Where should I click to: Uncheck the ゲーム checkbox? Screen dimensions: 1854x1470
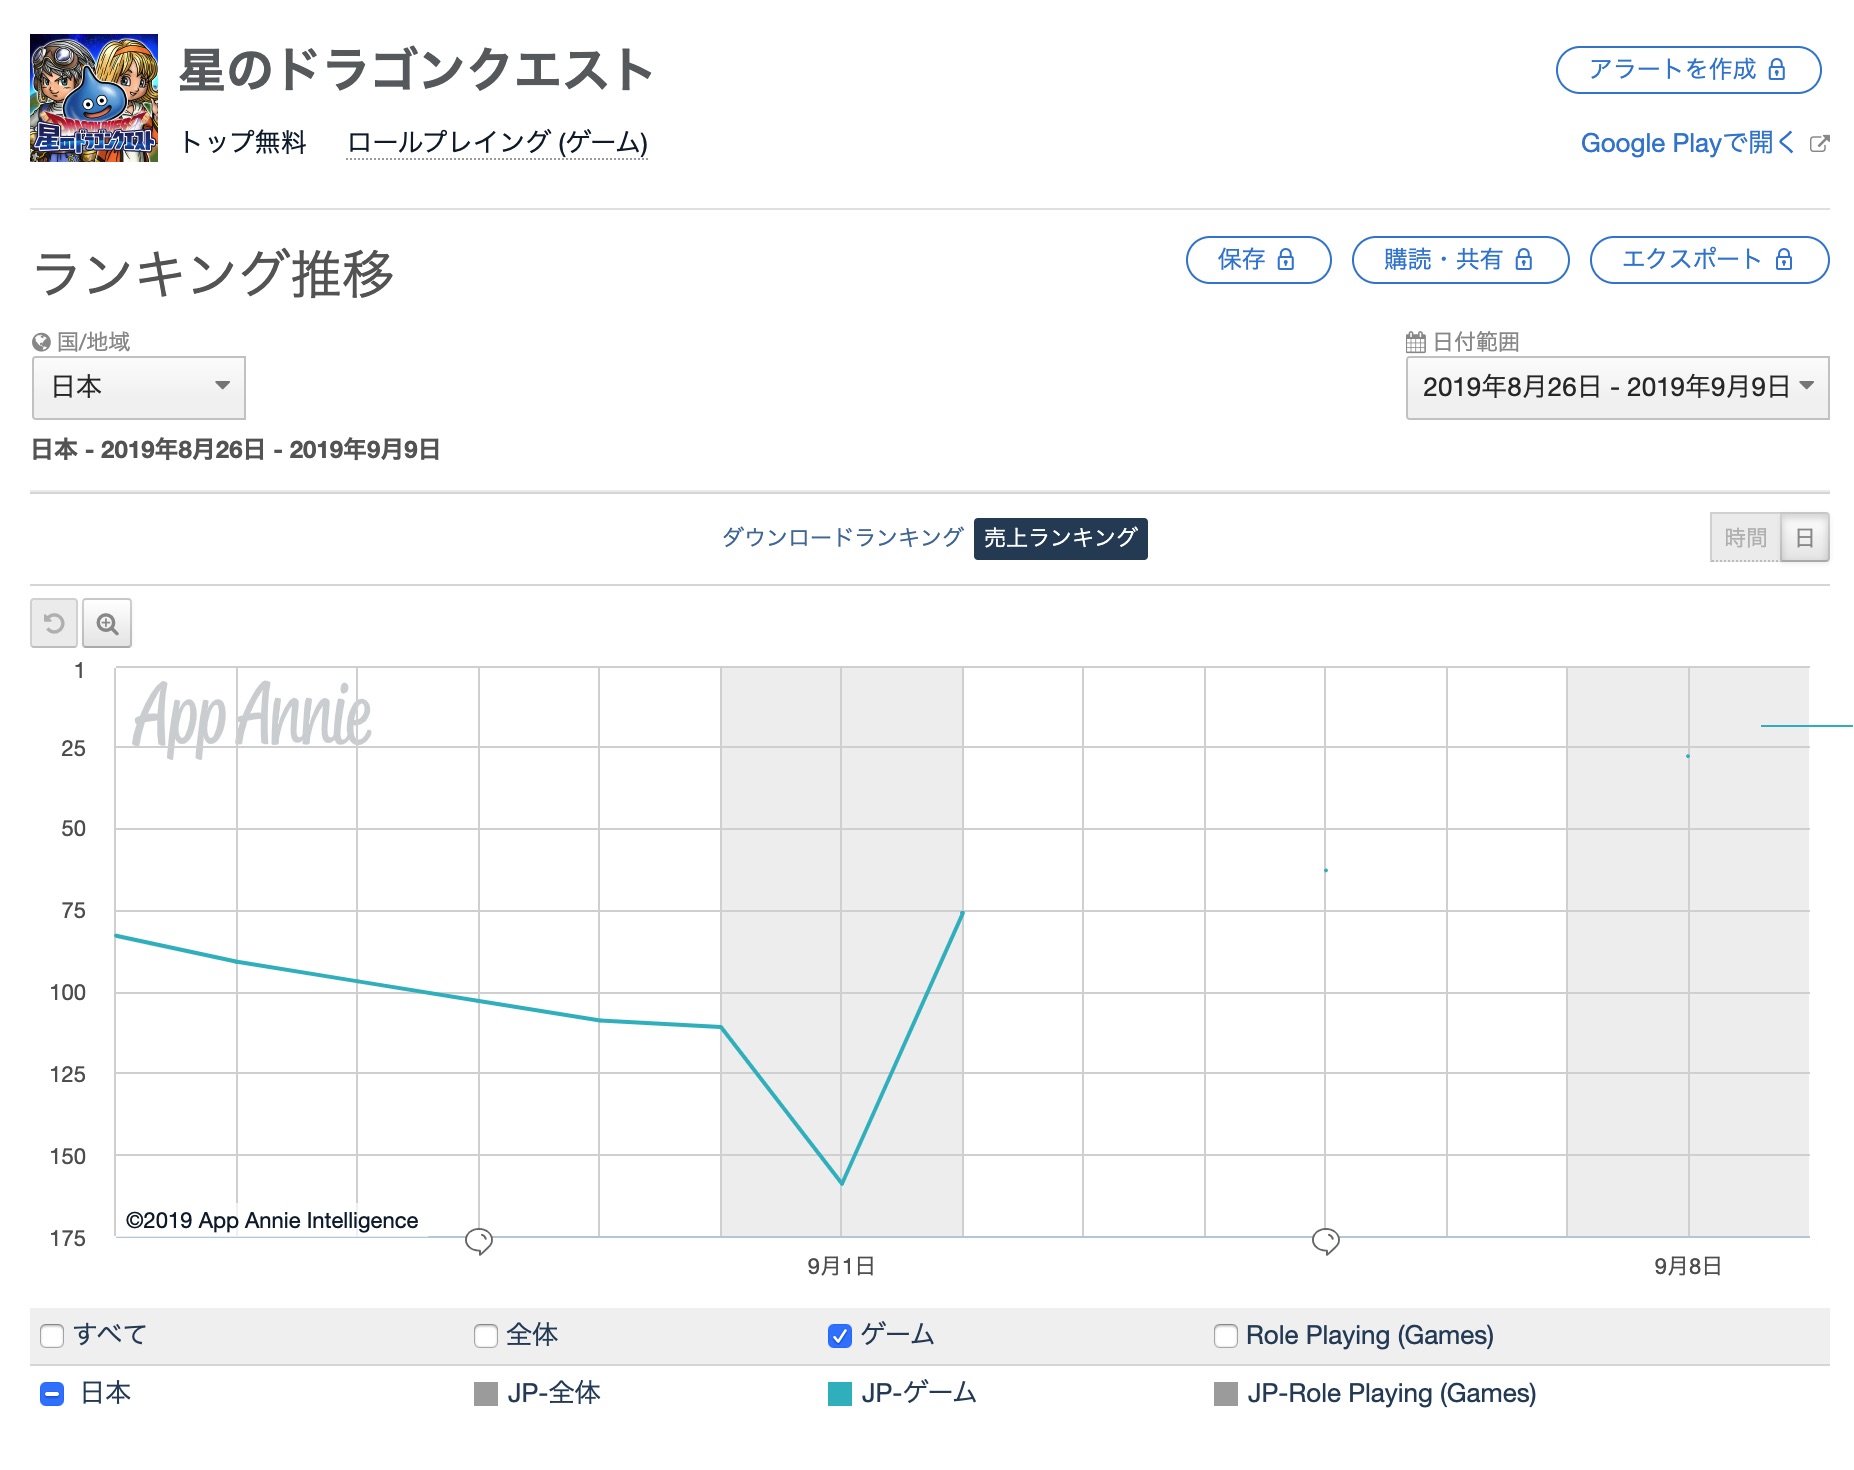click(x=840, y=1336)
